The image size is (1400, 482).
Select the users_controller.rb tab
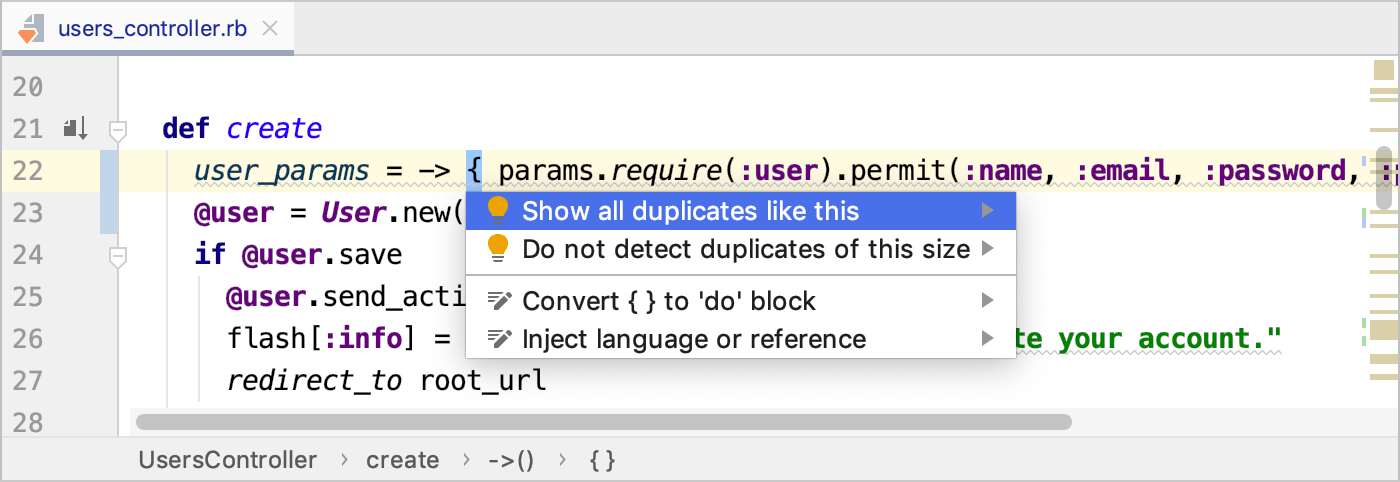(147, 28)
